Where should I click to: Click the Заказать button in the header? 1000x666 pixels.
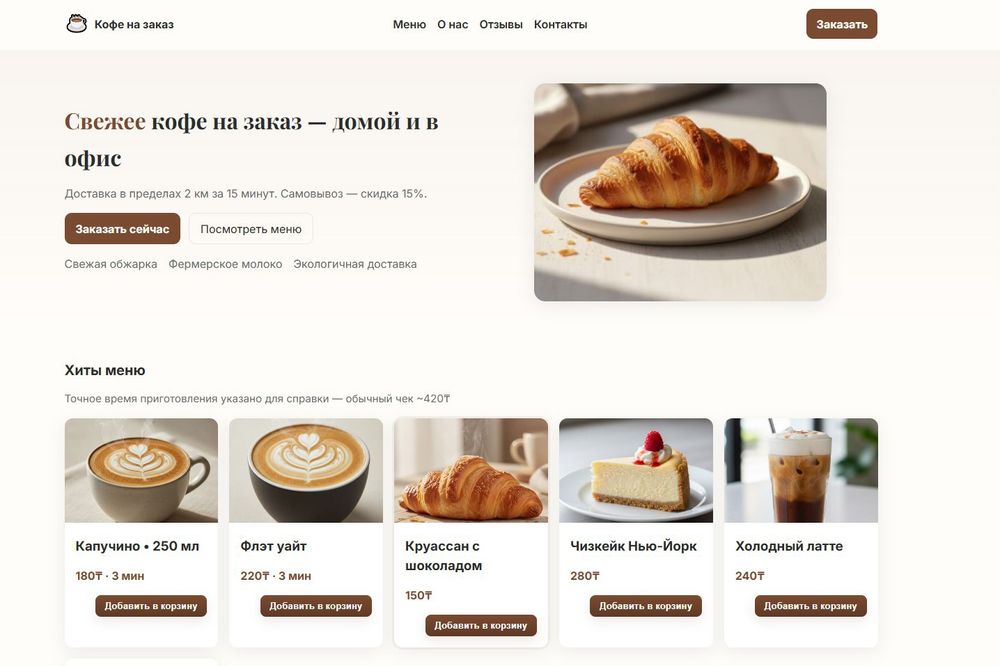841,24
